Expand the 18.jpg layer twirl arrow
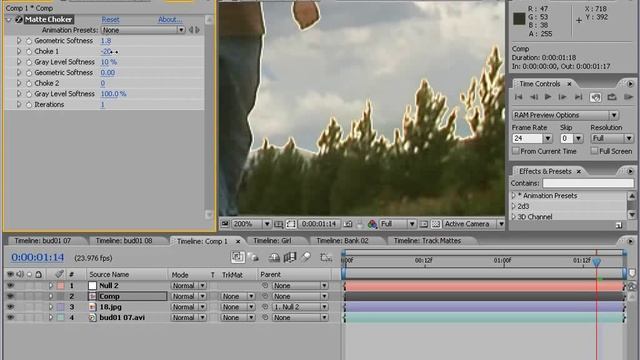Viewport: 640px width, 360px height. pyautogui.click(x=51, y=307)
